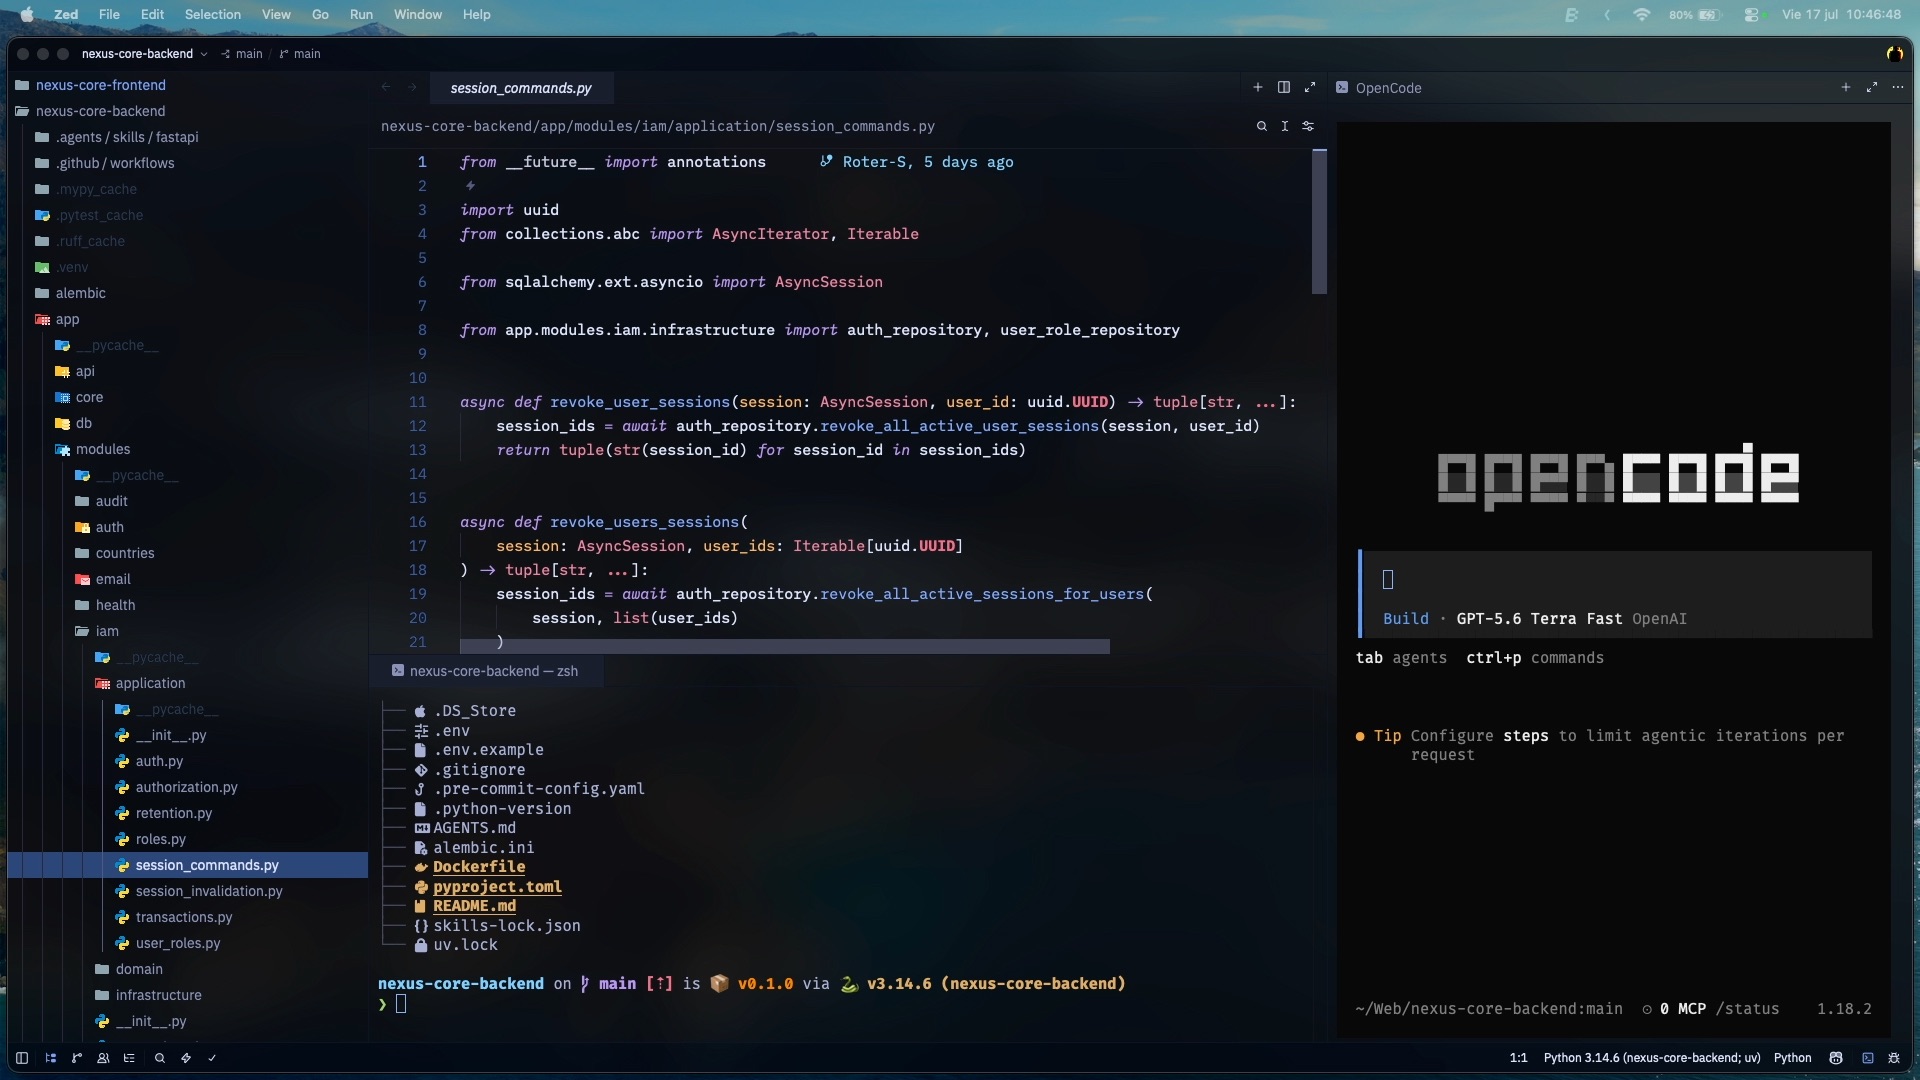Go back with the navigation arrow
The width and height of the screenshot is (1920, 1080).
pyautogui.click(x=386, y=88)
